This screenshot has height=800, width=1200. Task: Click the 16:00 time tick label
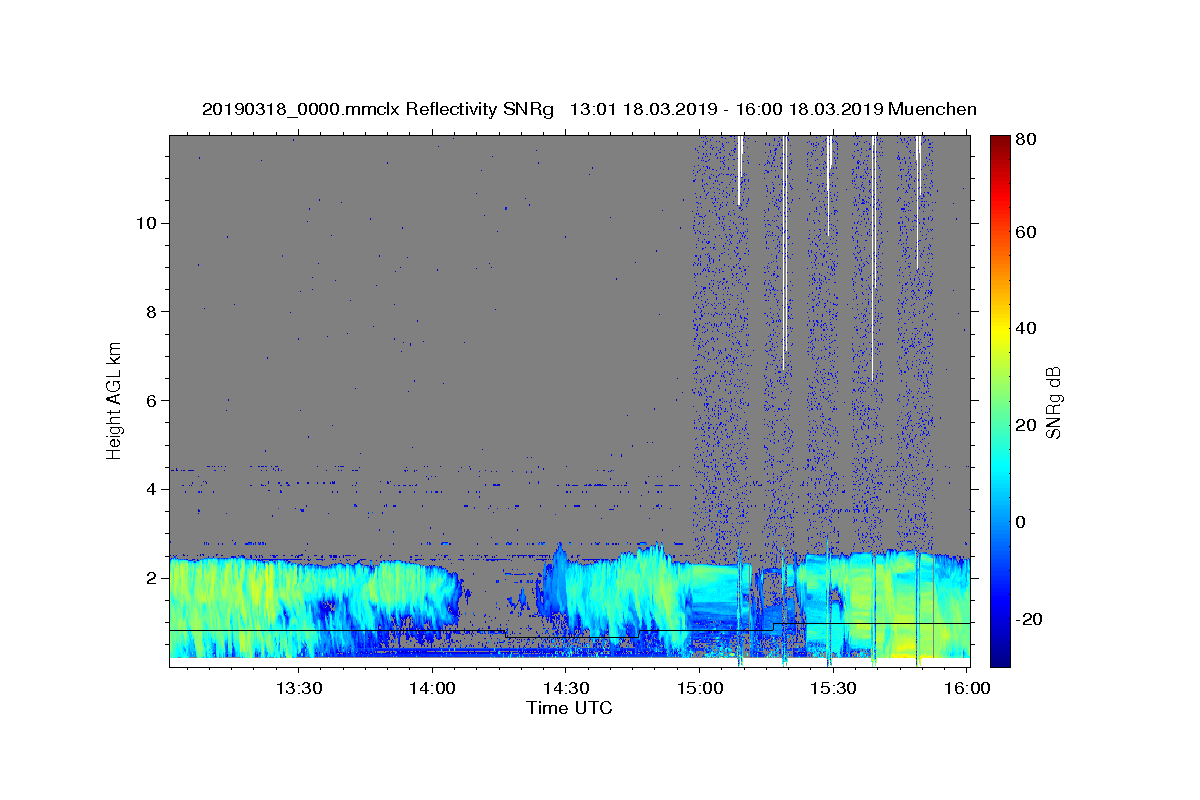[966, 688]
